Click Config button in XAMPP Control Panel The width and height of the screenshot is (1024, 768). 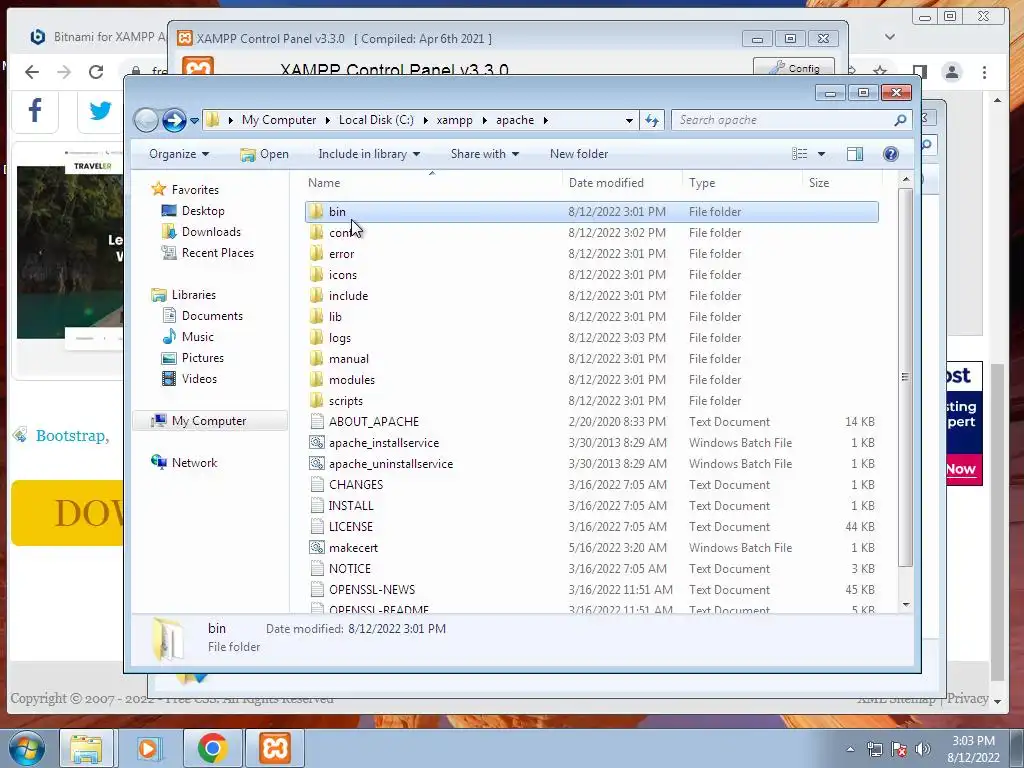point(794,67)
